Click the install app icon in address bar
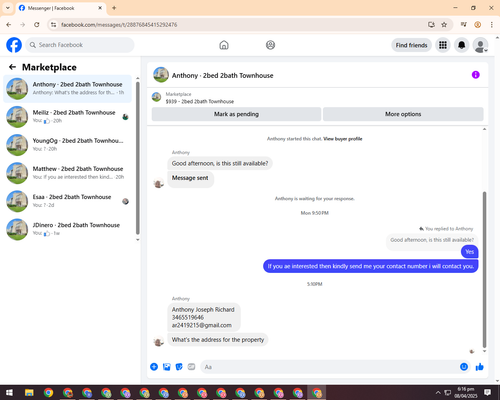 pos(431,25)
